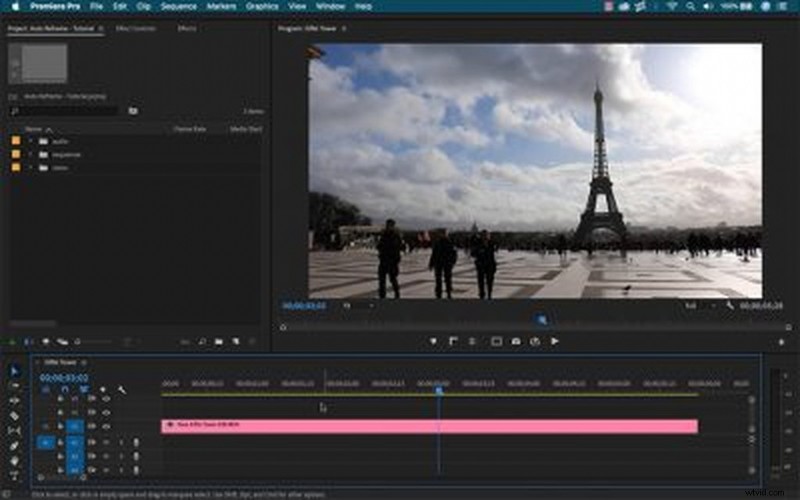The width and height of the screenshot is (800, 500).
Task: Mute audio track A1
Action: [106, 442]
